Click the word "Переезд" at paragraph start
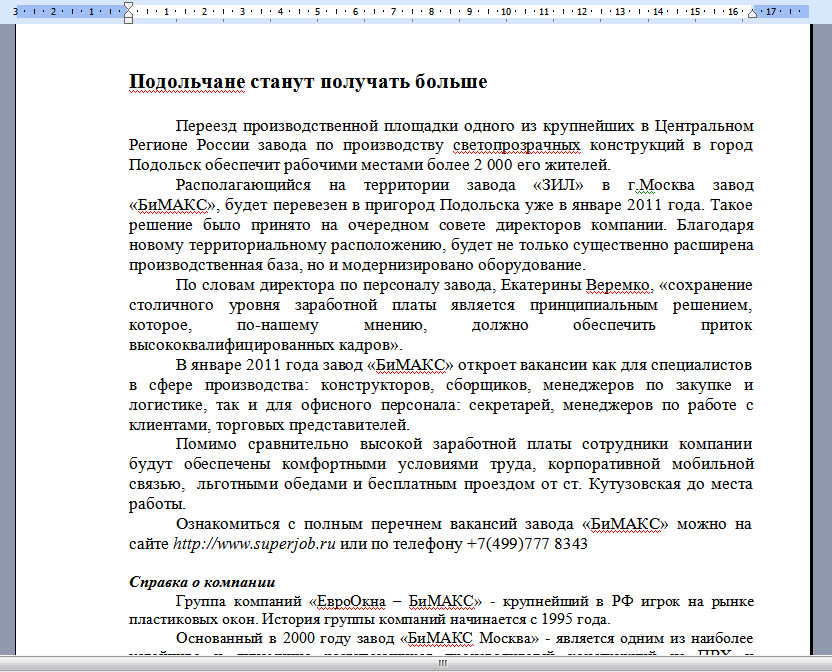Viewport: 832px width, 672px height. (x=205, y=126)
